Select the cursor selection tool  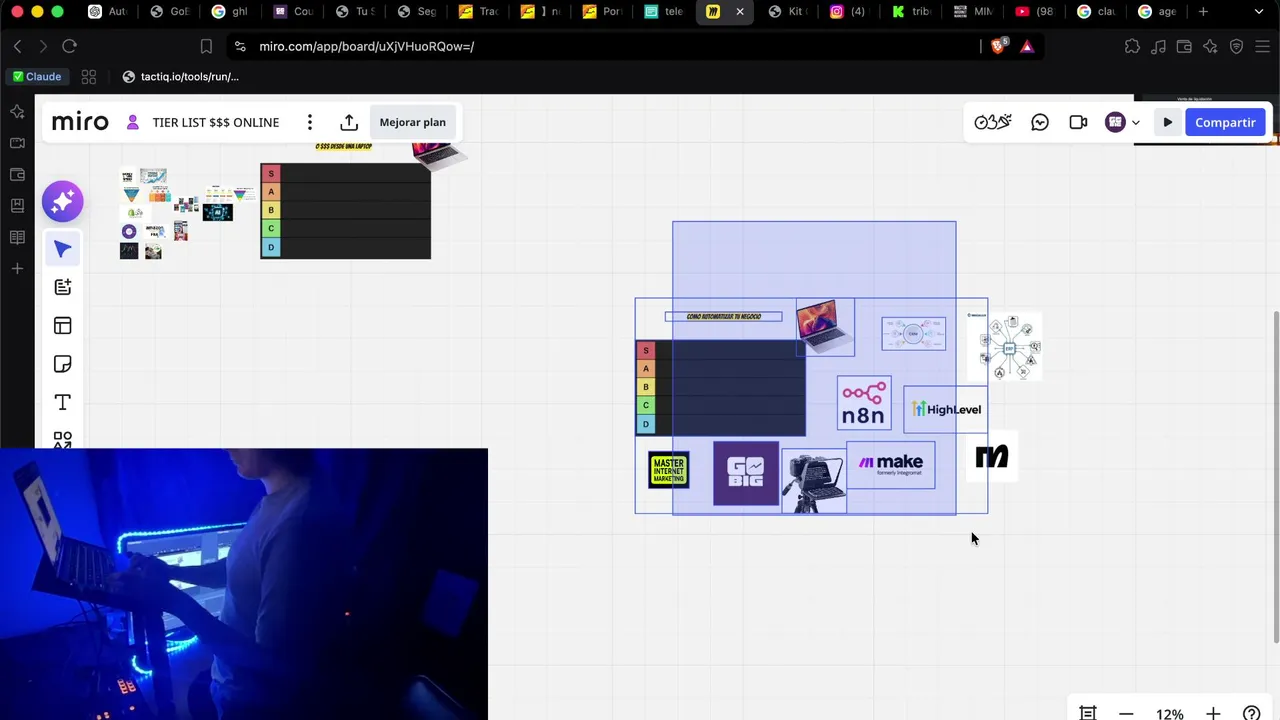pyautogui.click(x=62, y=249)
